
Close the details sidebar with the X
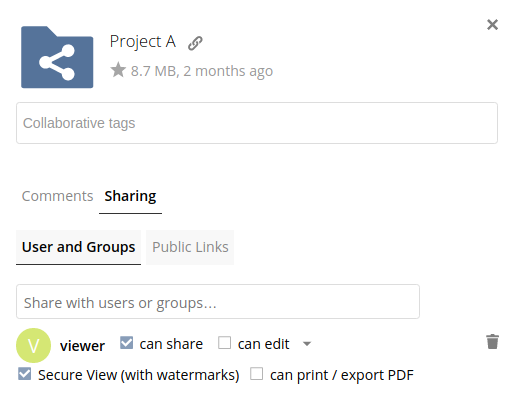[x=492, y=24]
